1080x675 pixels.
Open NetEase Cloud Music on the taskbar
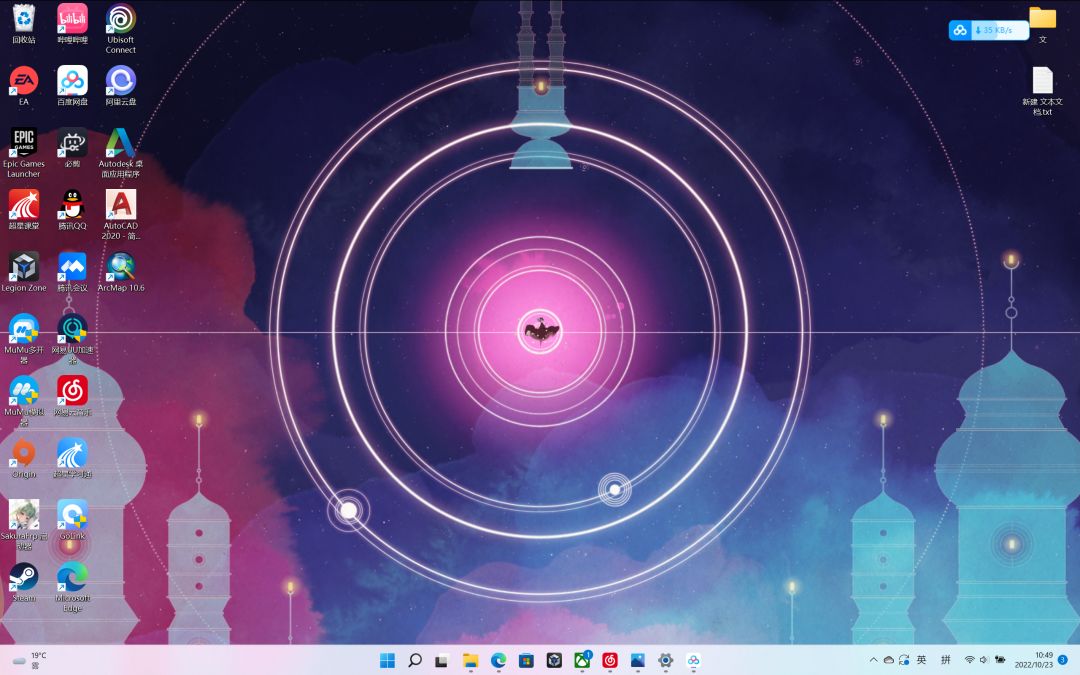pos(610,661)
